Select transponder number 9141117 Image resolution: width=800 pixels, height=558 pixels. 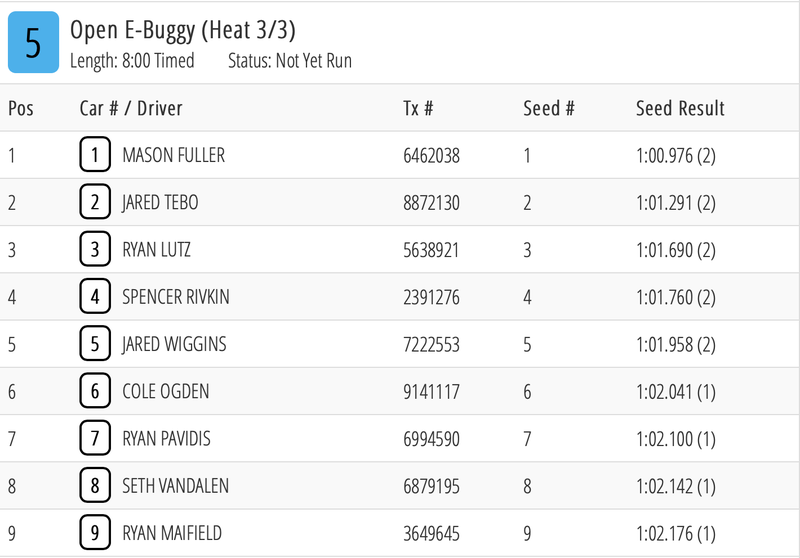pyautogui.click(x=431, y=392)
